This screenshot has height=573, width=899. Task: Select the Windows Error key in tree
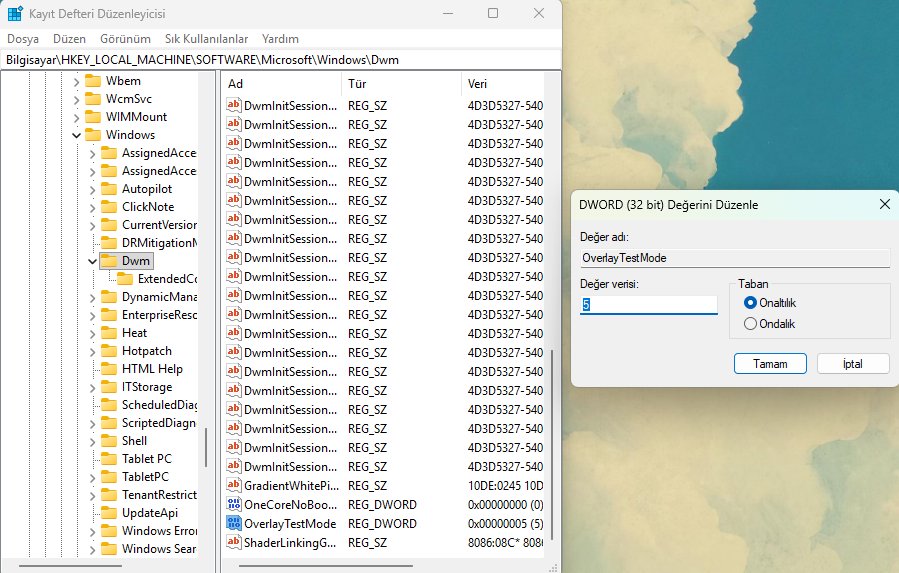pyautogui.click(x=159, y=531)
